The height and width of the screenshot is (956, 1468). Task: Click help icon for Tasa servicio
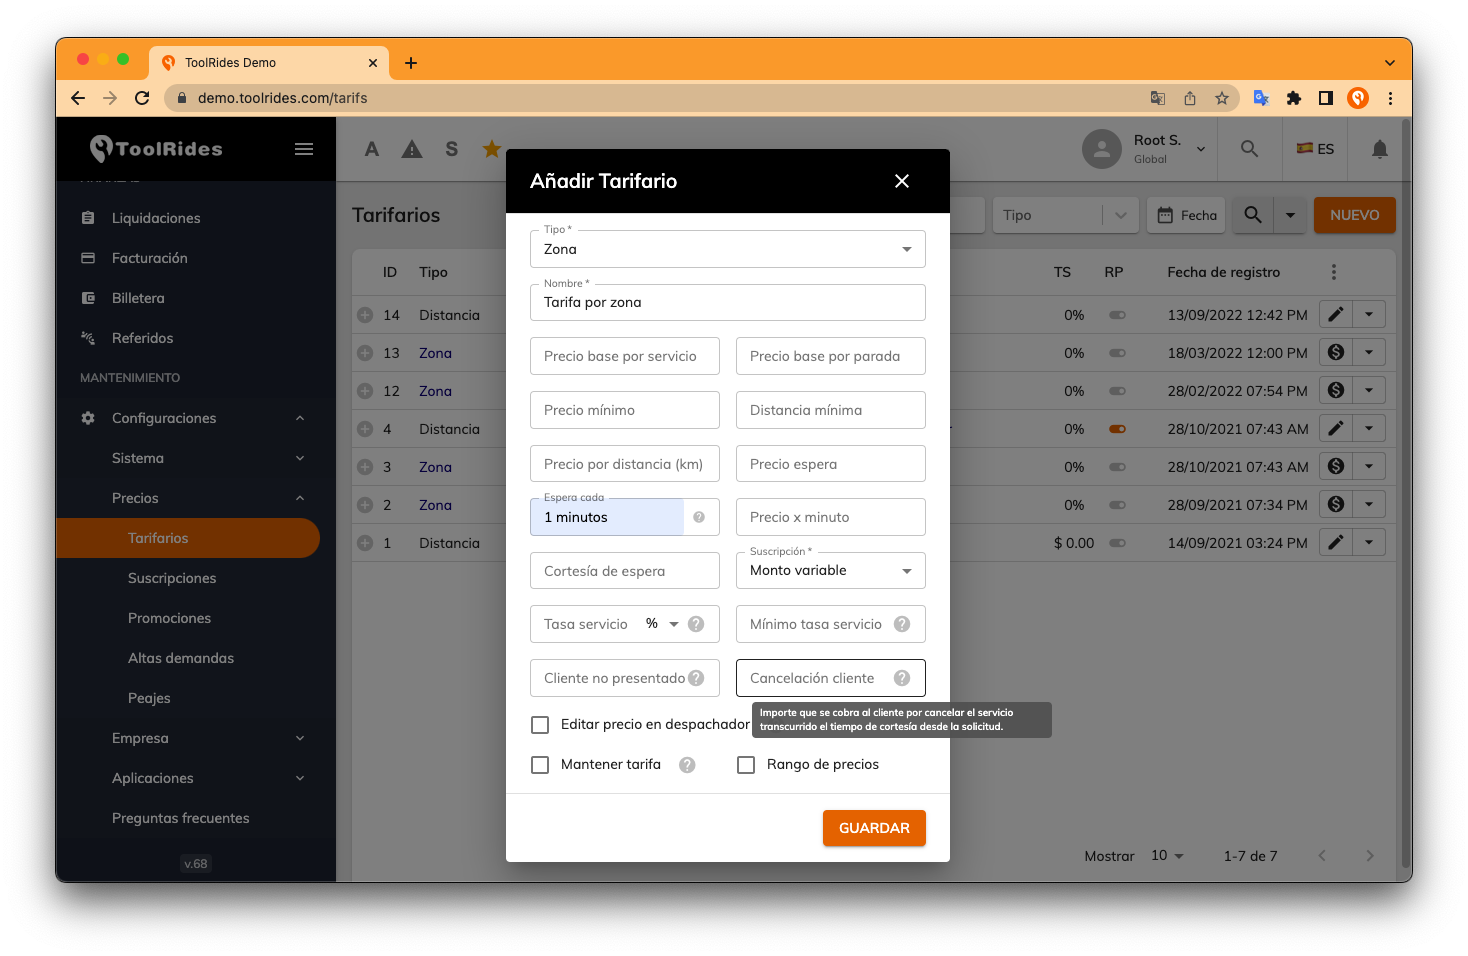point(696,624)
